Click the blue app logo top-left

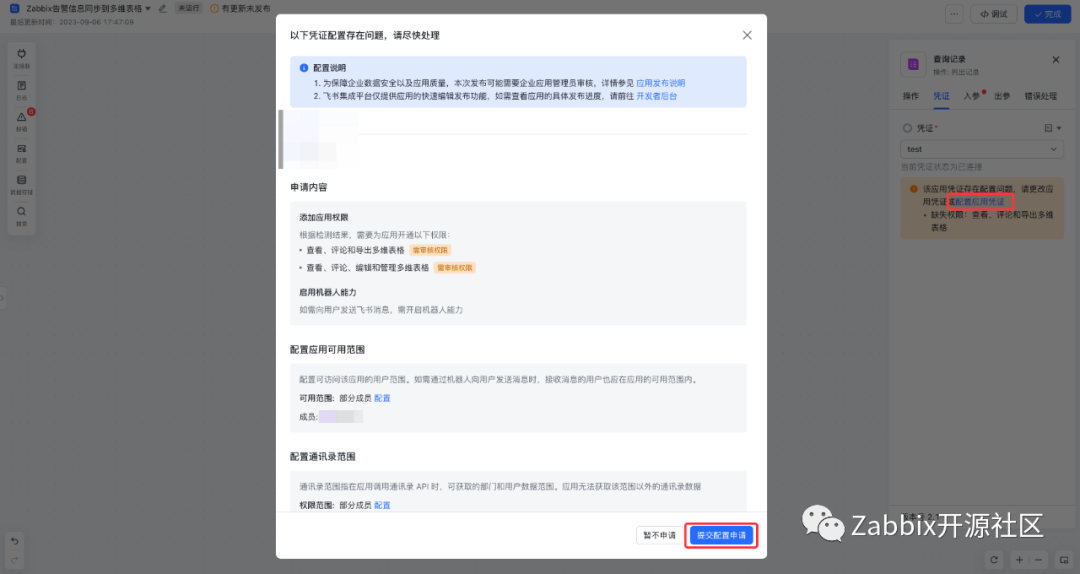[x=14, y=8]
